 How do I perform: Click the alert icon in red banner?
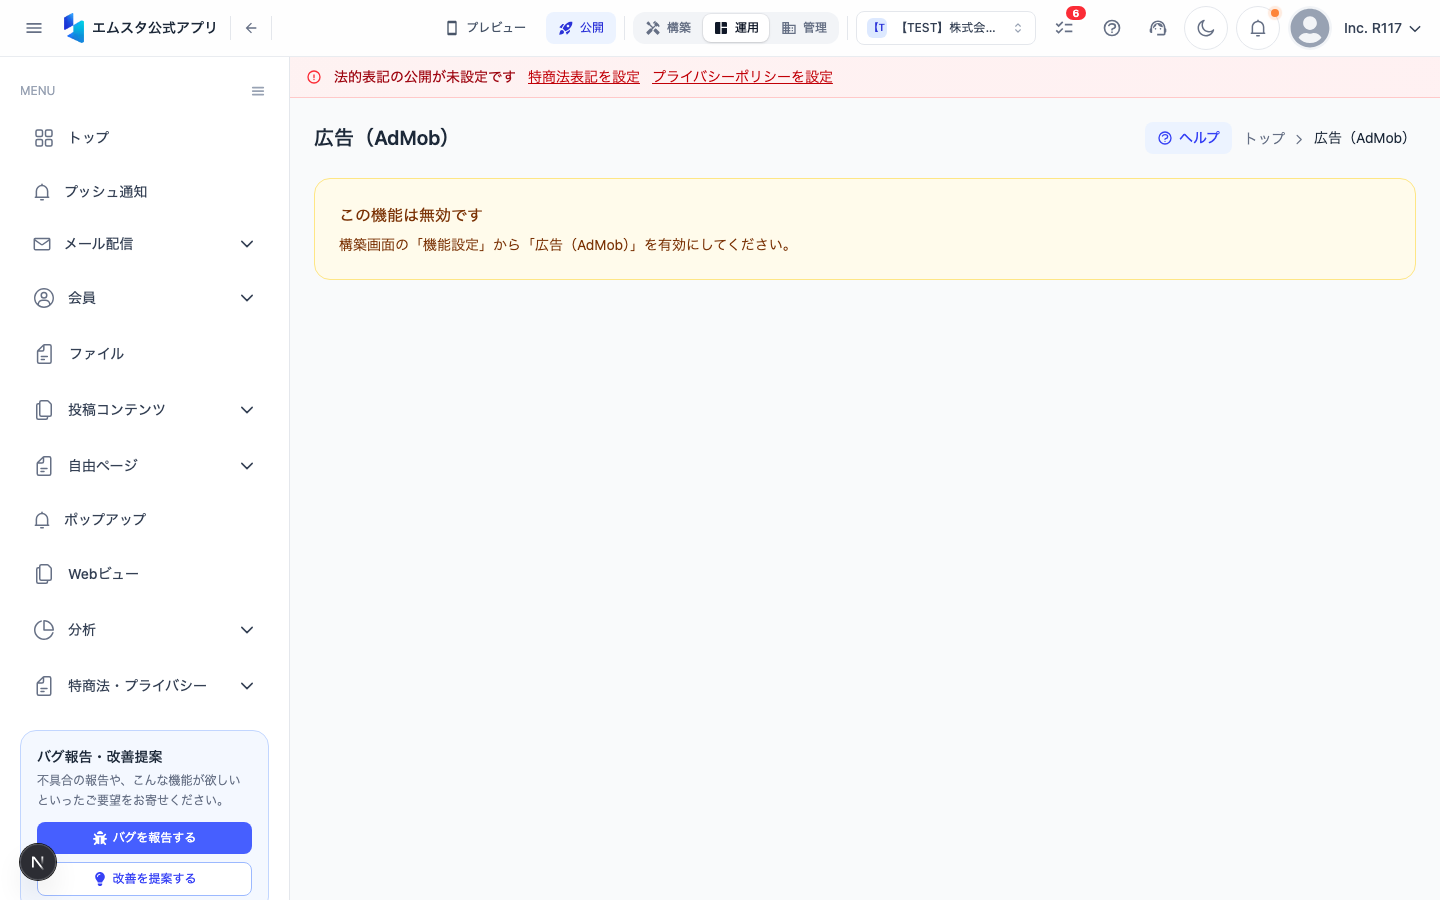click(x=314, y=77)
